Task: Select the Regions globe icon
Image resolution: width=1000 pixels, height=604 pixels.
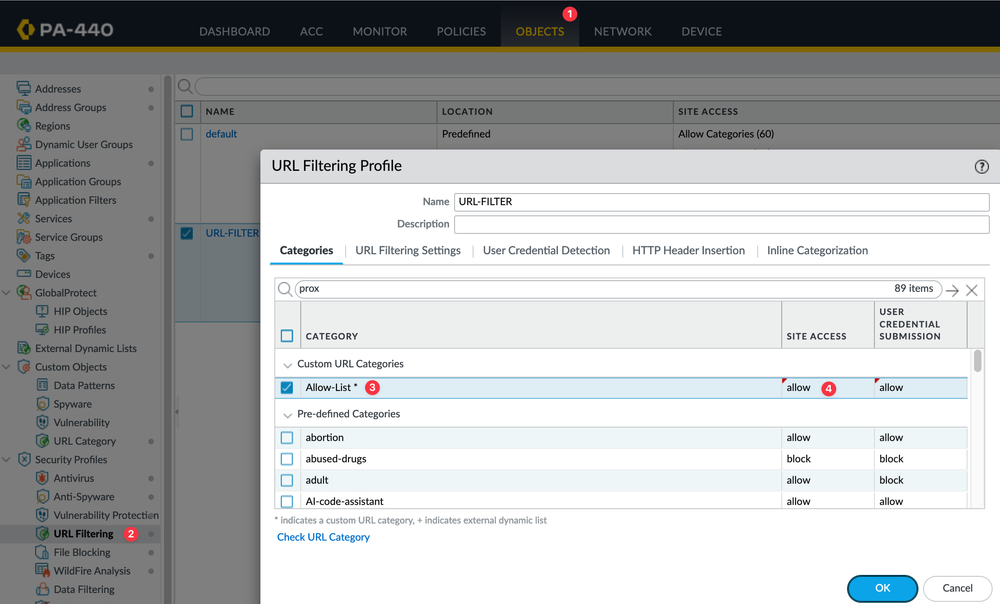Action: coord(24,126)
